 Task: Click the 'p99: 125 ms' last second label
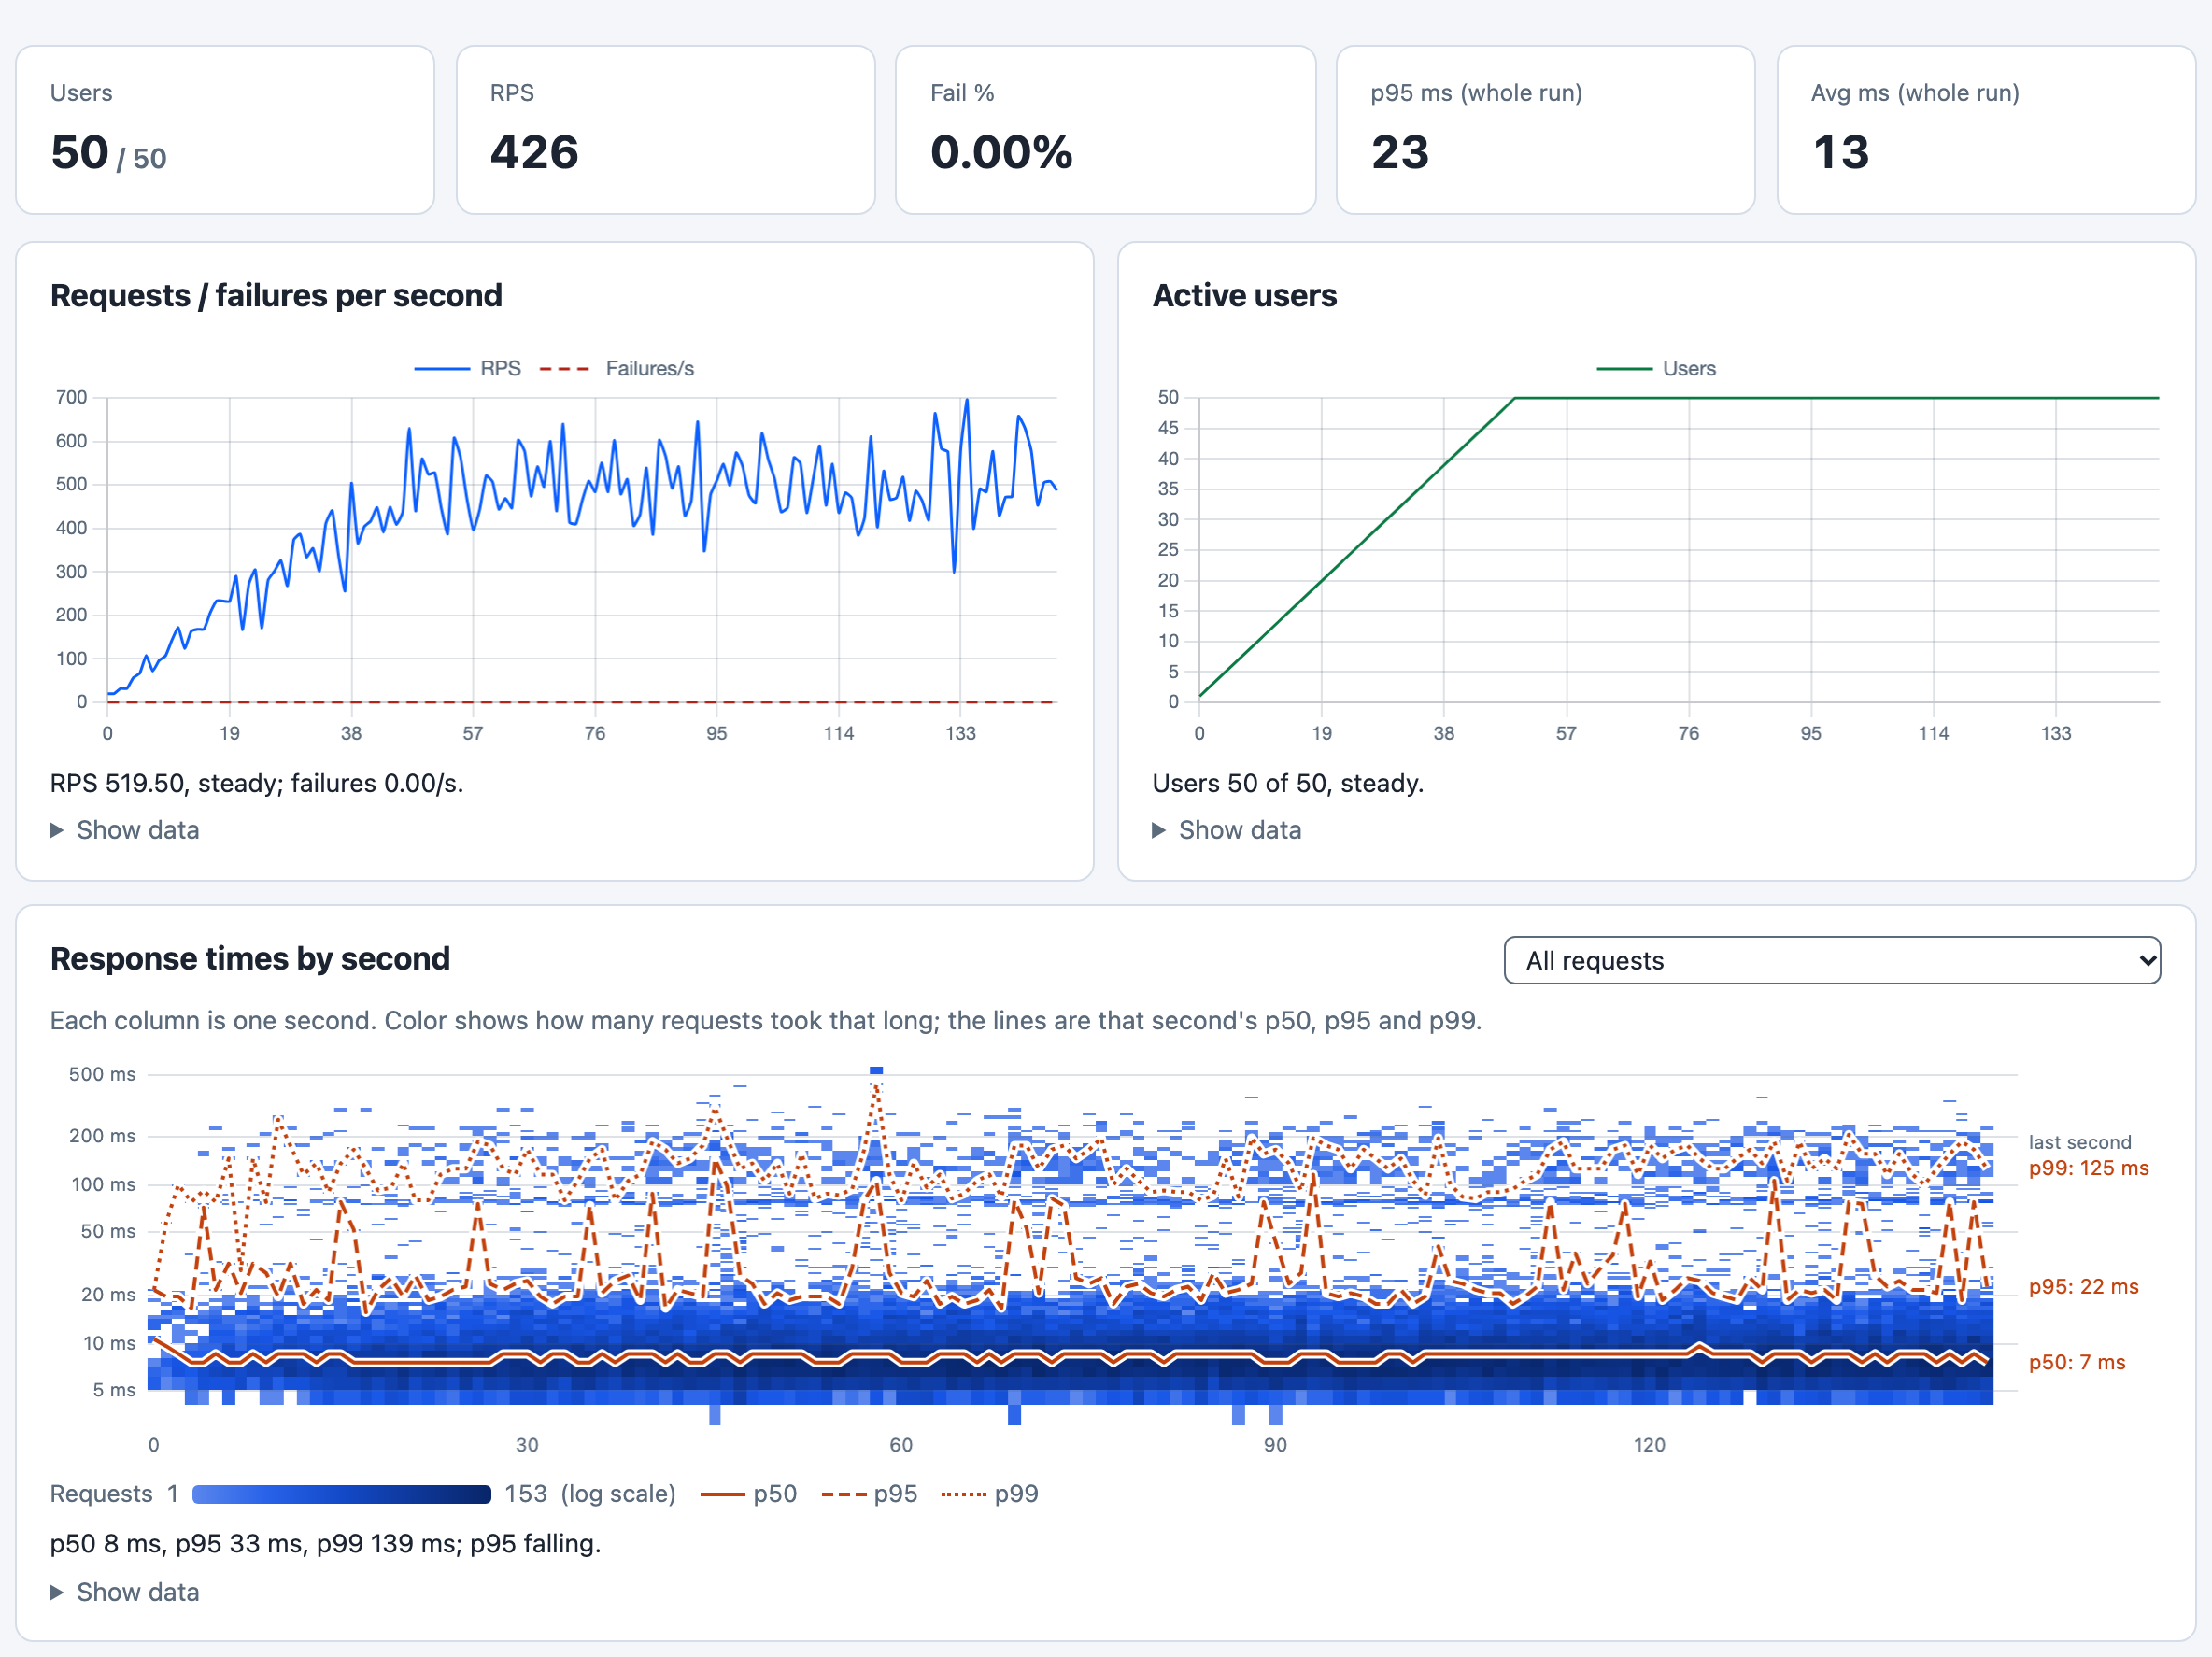coord(2088,1168)
